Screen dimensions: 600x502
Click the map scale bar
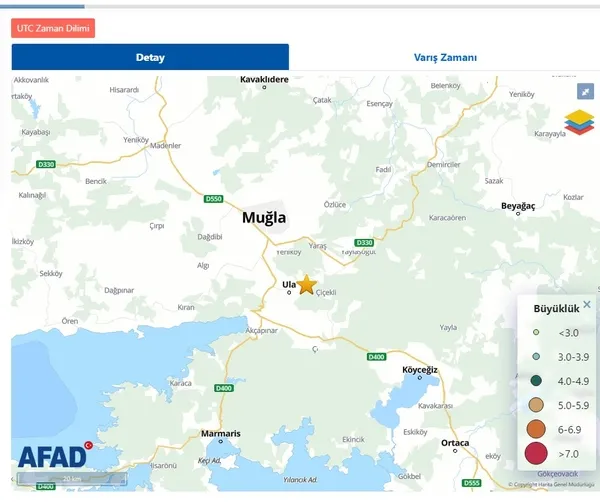[x=72, y=479]
